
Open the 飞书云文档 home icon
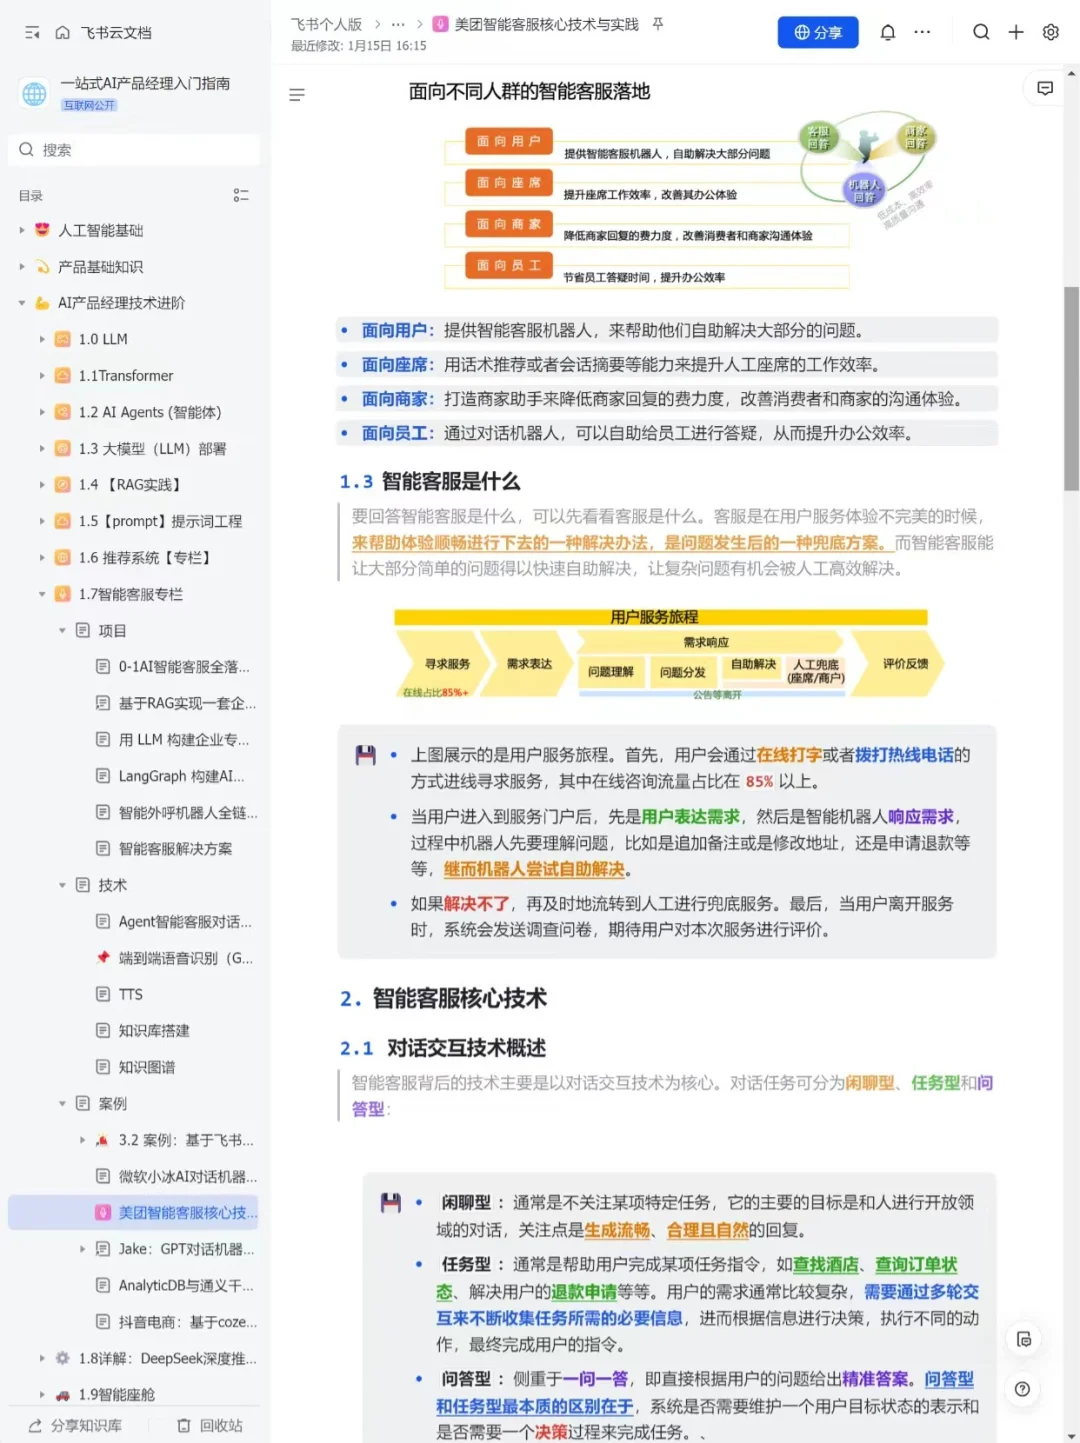click(63, 33)
